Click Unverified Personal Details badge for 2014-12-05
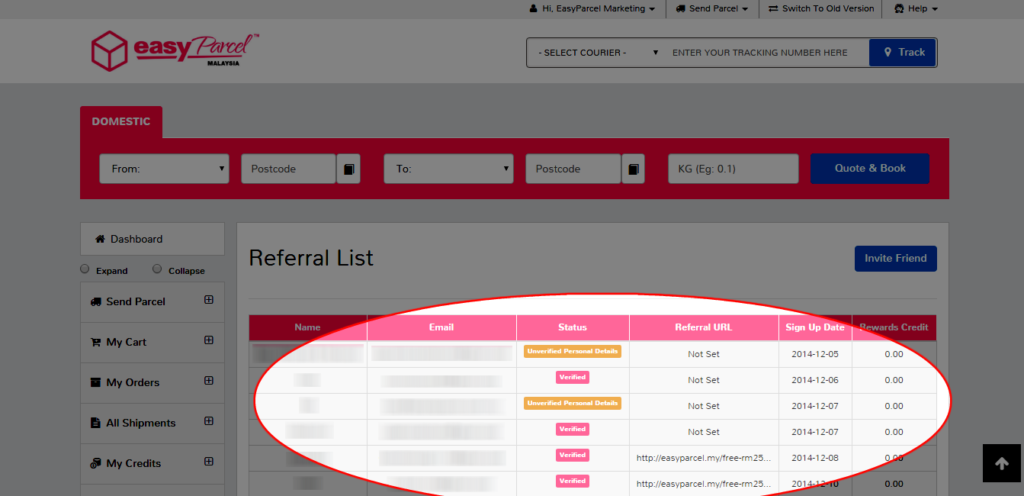Viewport: 1024px width, 496px height. [x=572, y=350]
